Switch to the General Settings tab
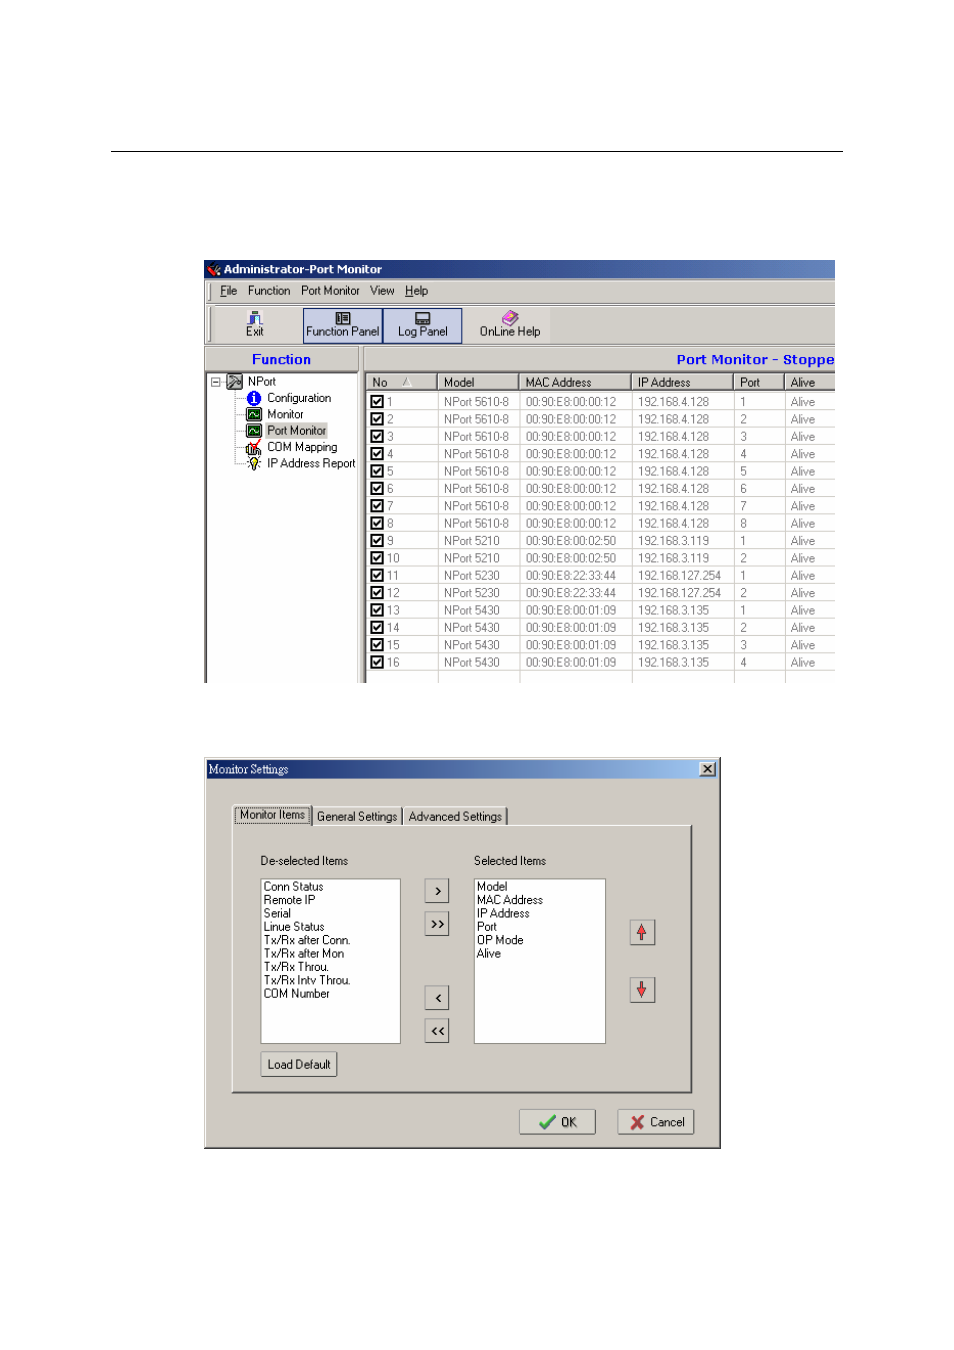The height and width of the screenshot is (1350, 954). (357, 816)
